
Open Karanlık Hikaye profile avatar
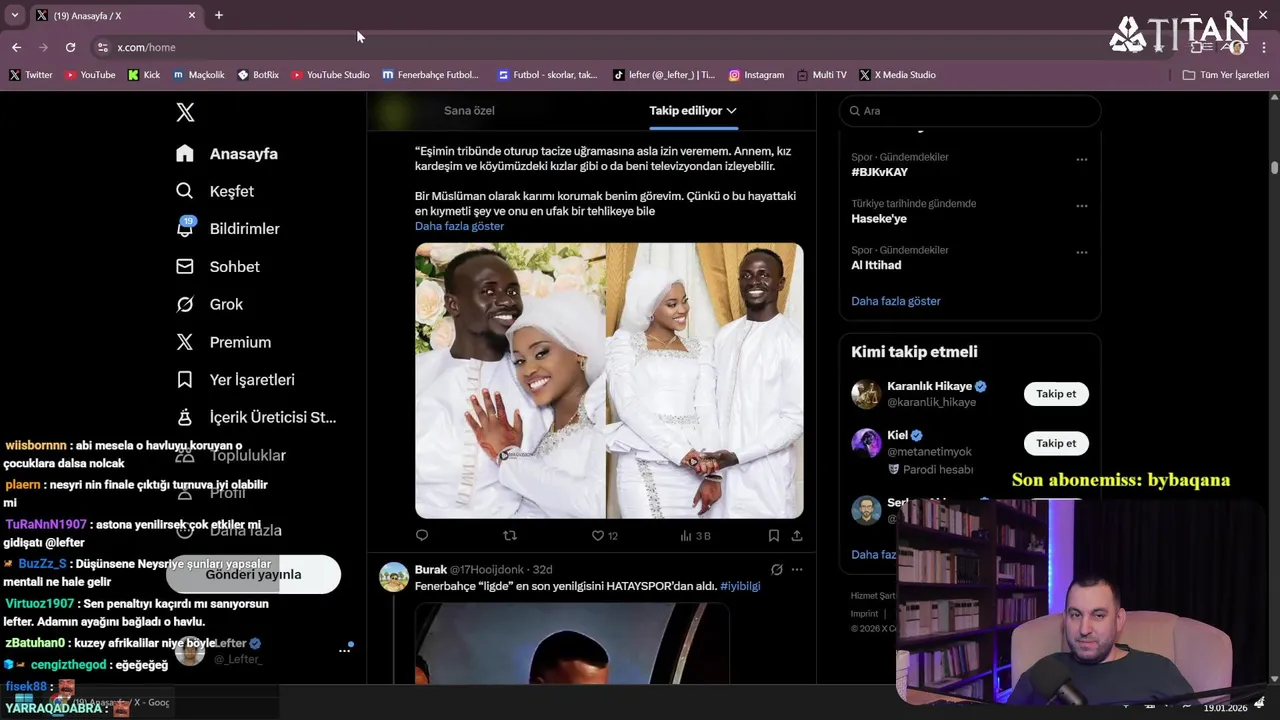(x=866, y=394)
